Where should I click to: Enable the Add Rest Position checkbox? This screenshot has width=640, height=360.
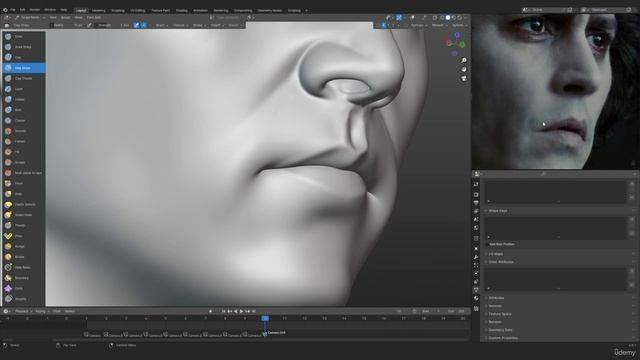(487, 244)
